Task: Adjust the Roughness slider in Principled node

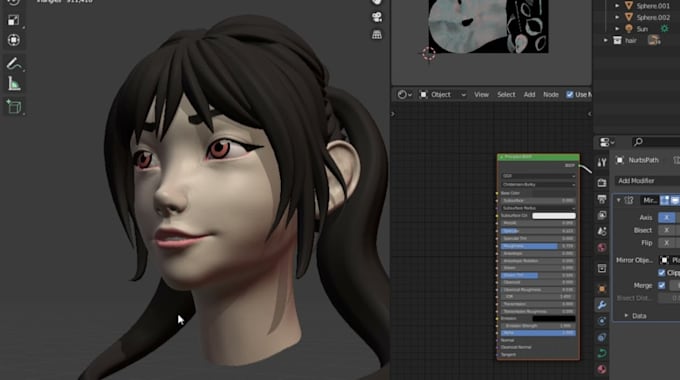Action: click(x=538, y=246)
